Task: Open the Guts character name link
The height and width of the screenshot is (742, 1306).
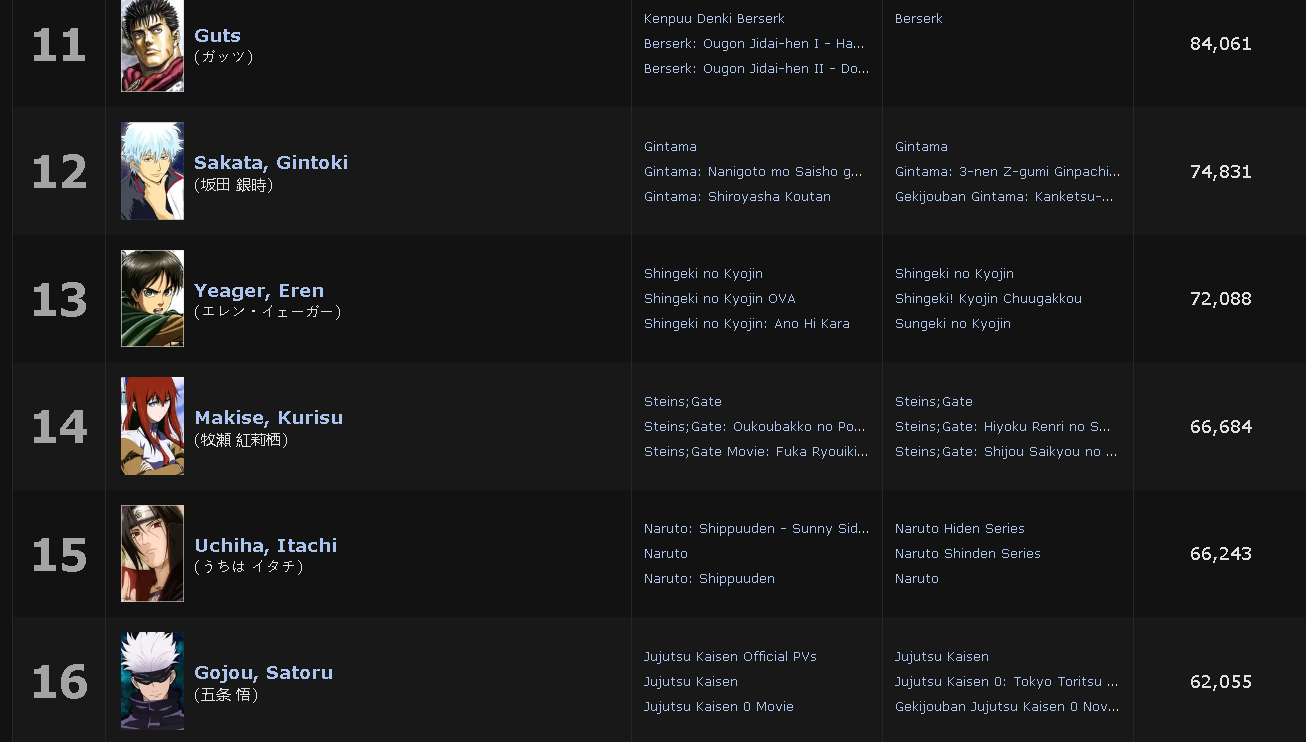Action: 217,36
